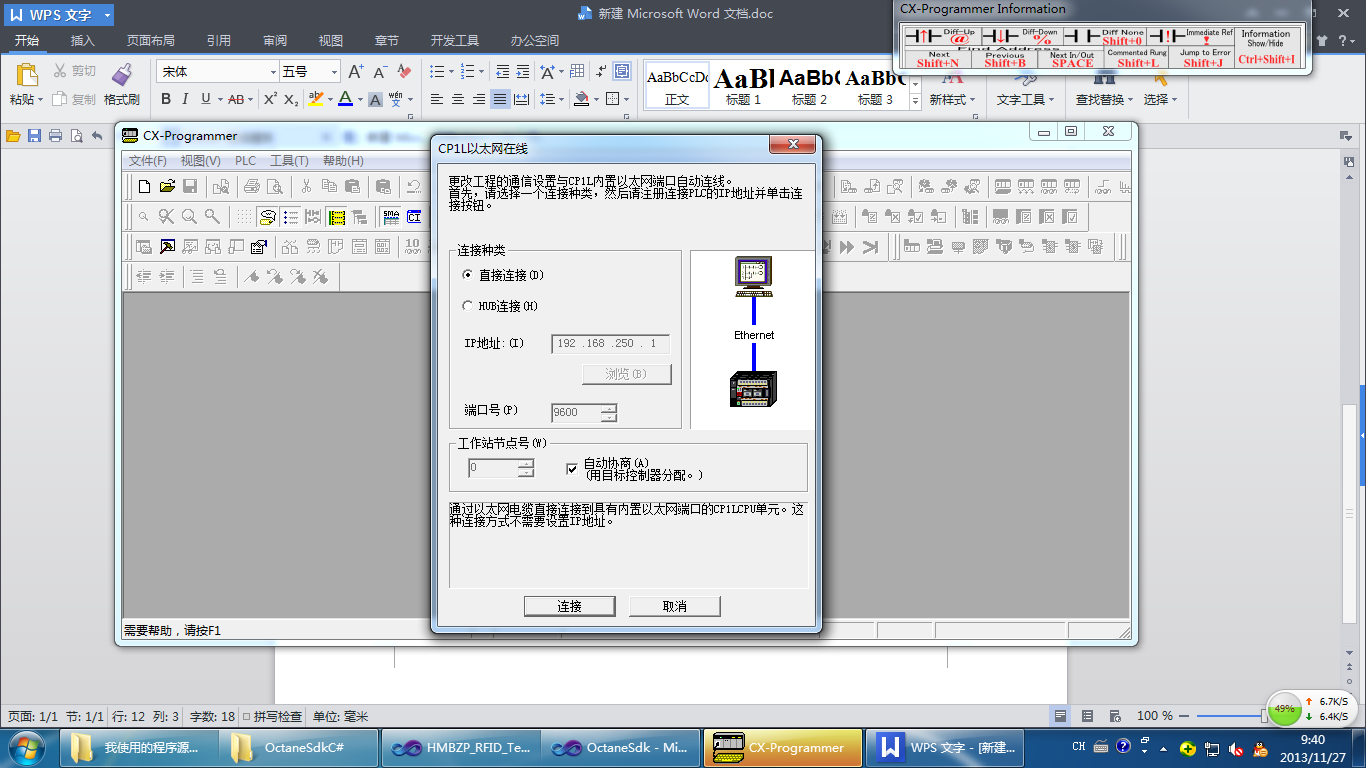The image size is (1366, 768).
Task: Toggle the yellow list view icon in CX-Programmer
Action: click(x=336, y=216)
